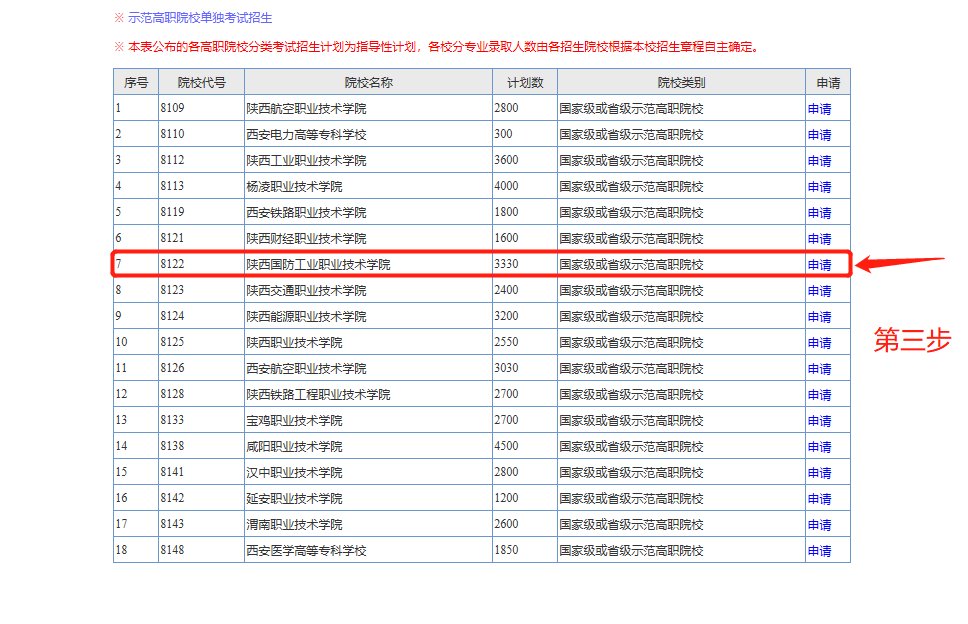The height and width of the screenshot is (624, 968).
Task: Click 申请 for 西安航空职业技术学院
Action: (x=819, y=368)
